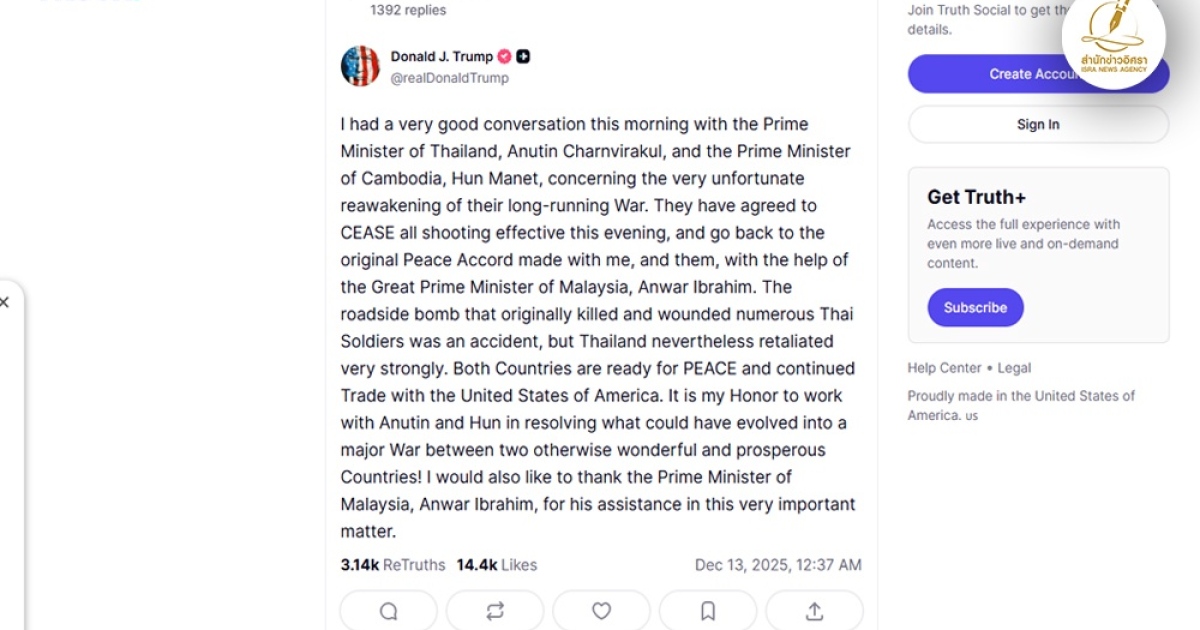View the 14.4k Likes list
Viewport: 1200px width, 630px height.
click(497, 565)
